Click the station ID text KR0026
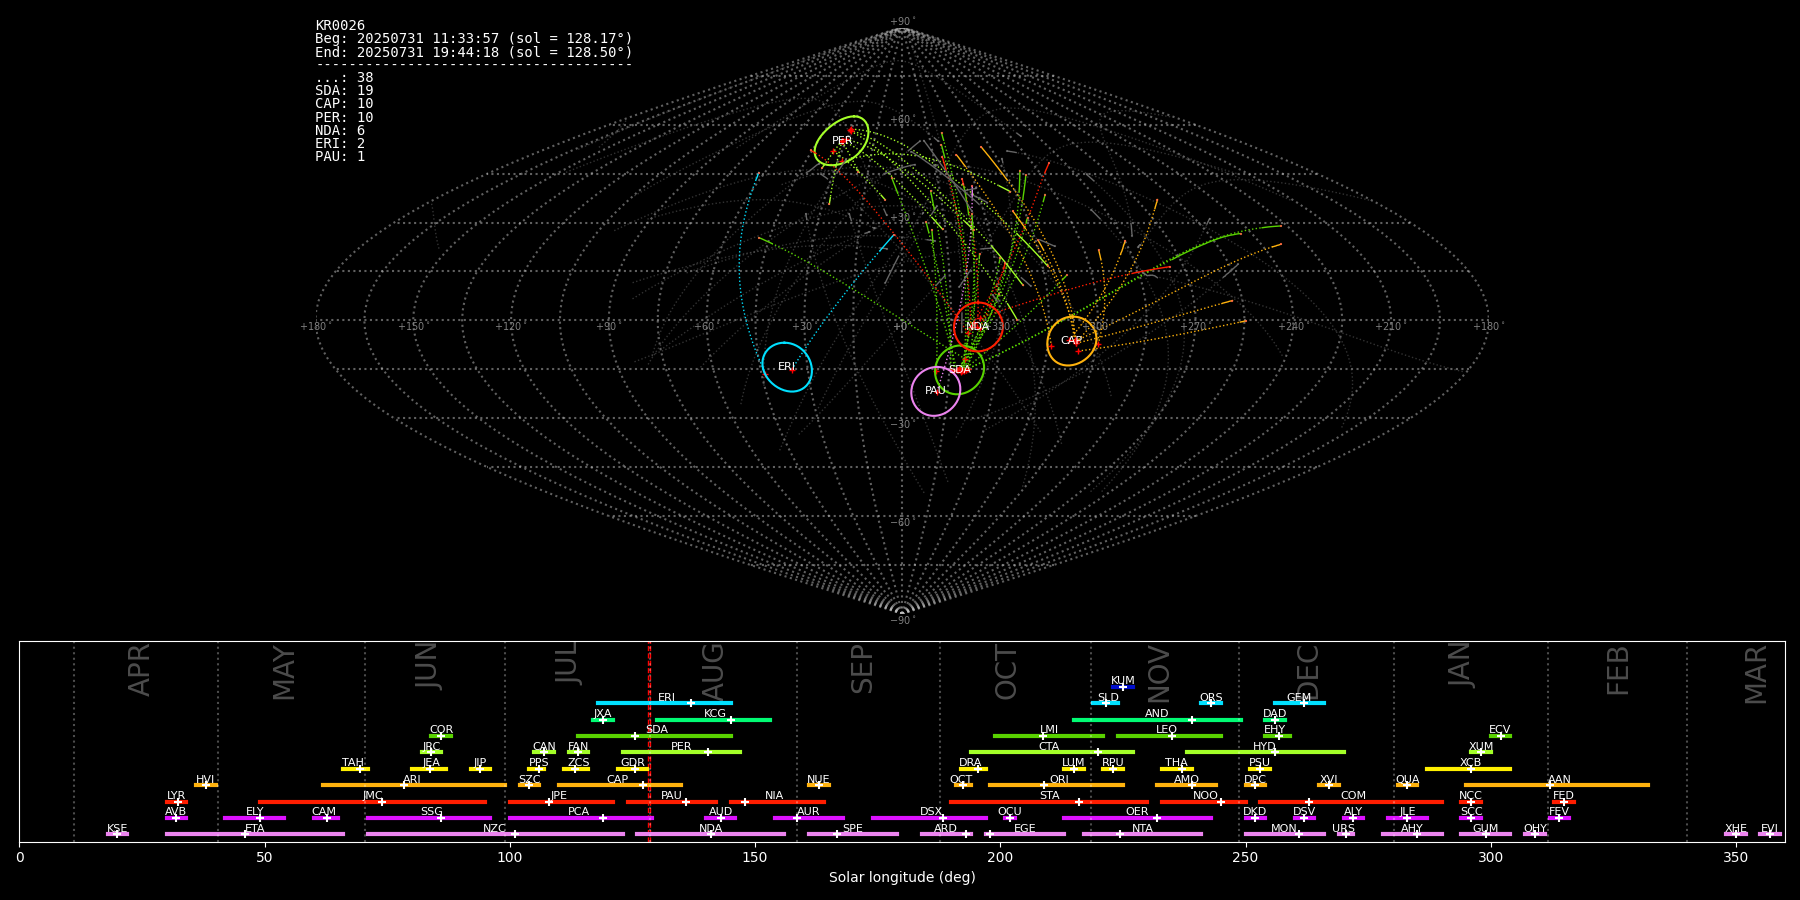The height and width of the screenshot is (900, 1800). tap(340, 25)
